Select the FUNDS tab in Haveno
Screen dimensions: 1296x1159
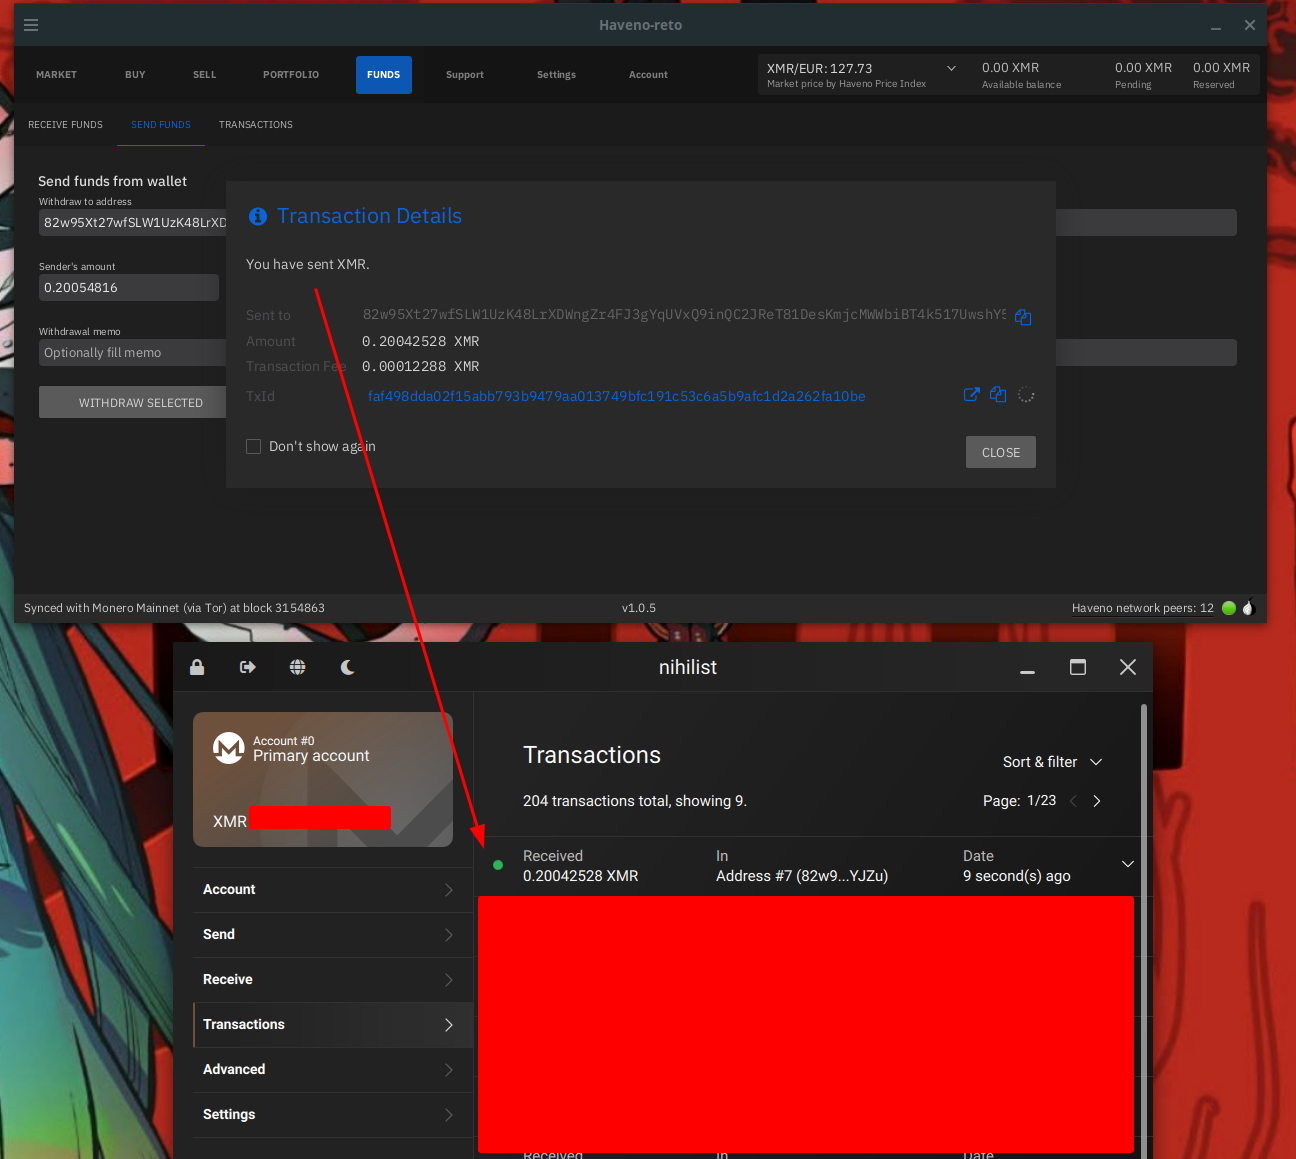384,75
